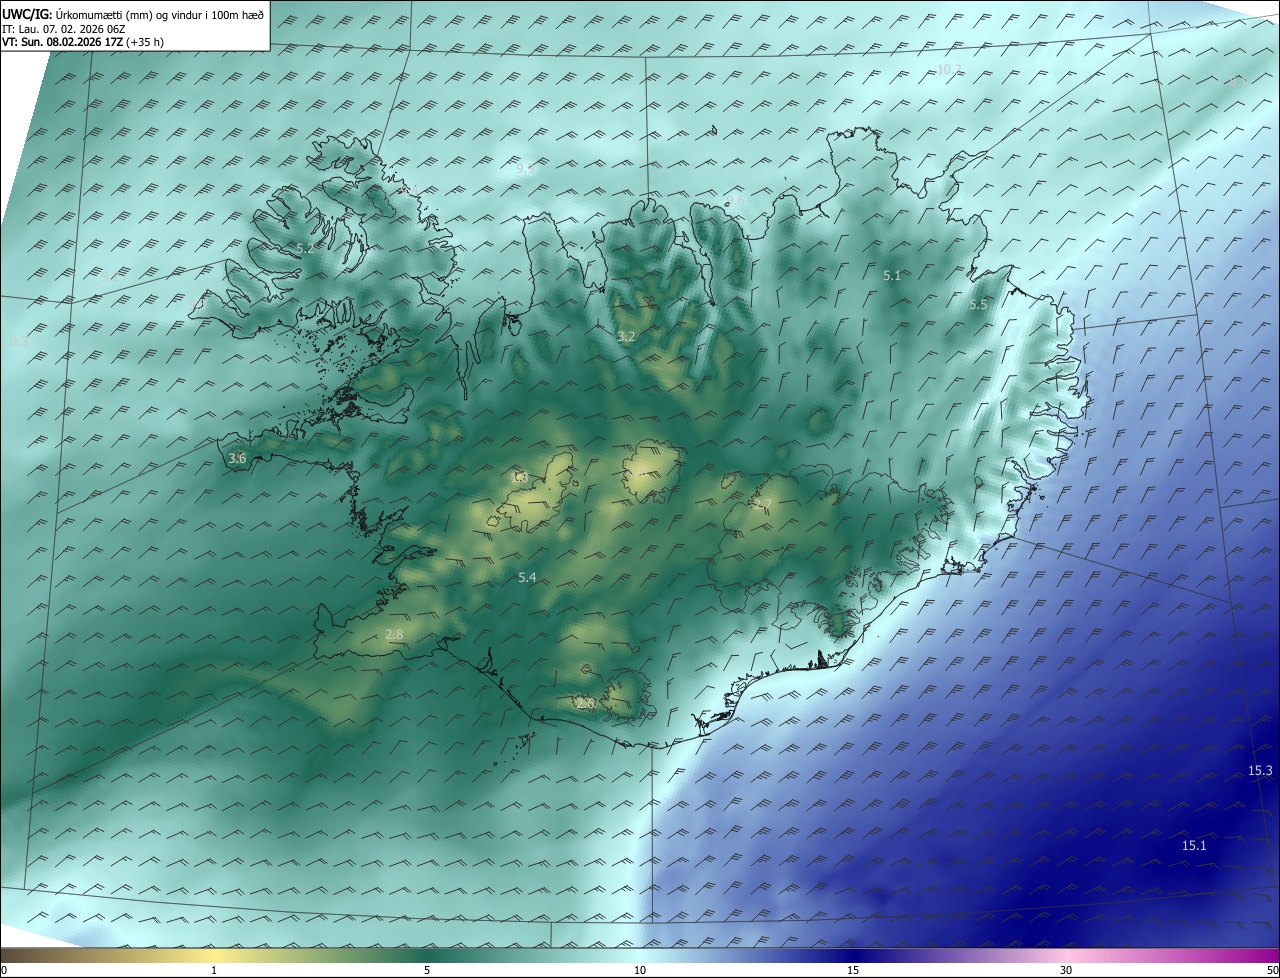Click the 1.8 value on Langjökull glacier

coord(519,477)
